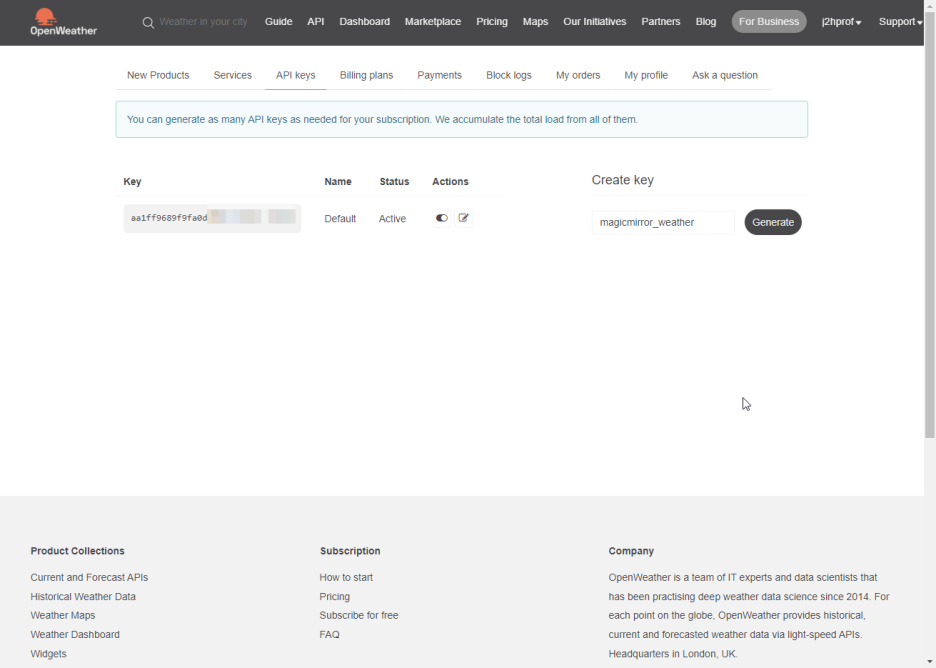Open the FAQ footer link
Screen dimensions: 936x668
tap(330, 635)
